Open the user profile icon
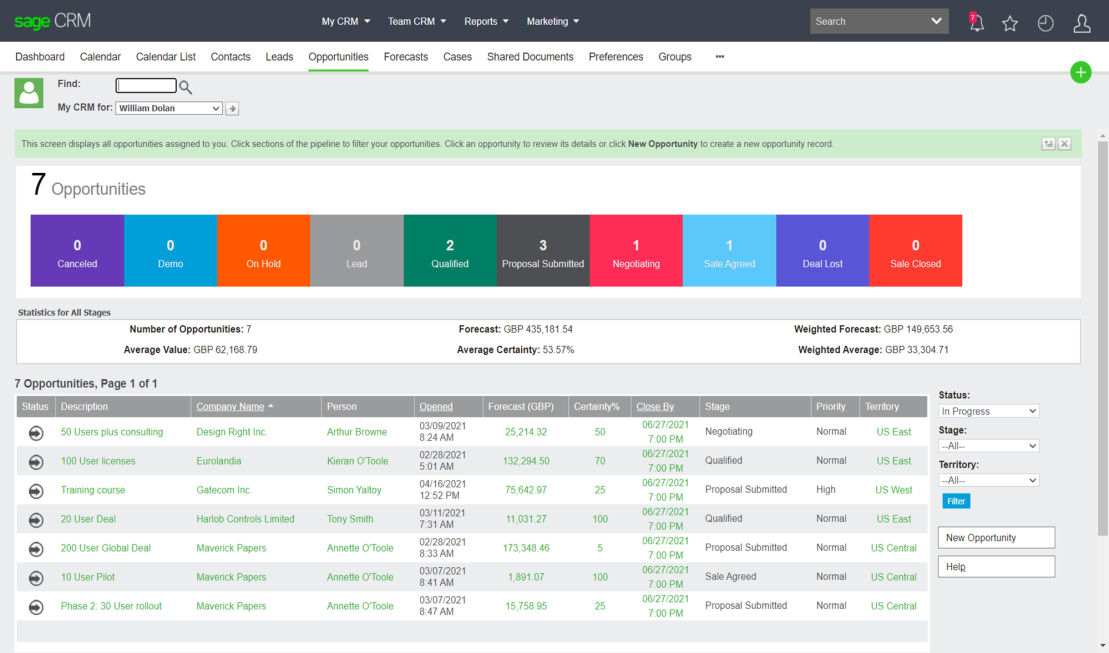Viewport: 1109px width, 653px height. point(1081,23)
